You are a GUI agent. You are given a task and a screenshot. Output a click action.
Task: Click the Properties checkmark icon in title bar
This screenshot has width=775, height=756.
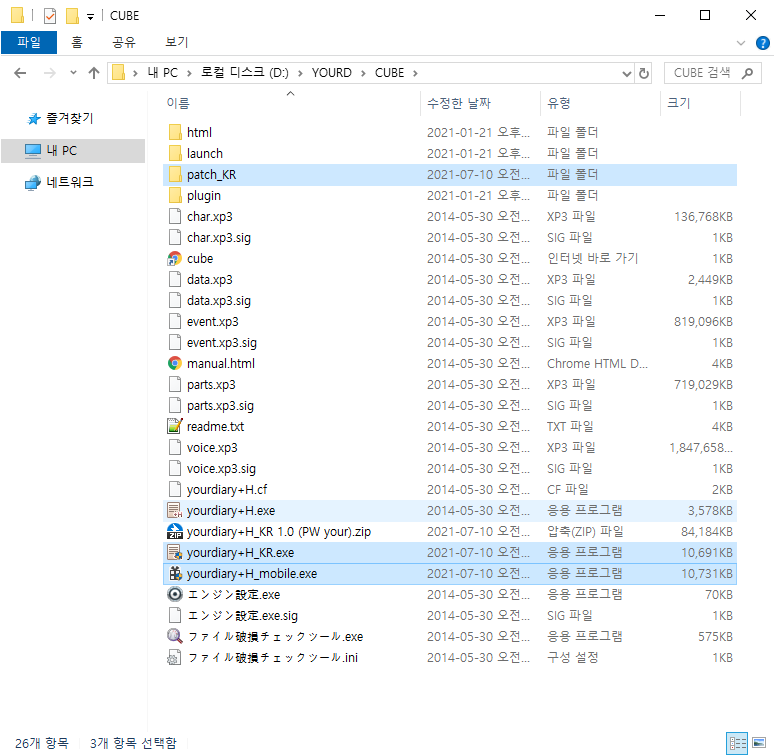coord(50,16)
